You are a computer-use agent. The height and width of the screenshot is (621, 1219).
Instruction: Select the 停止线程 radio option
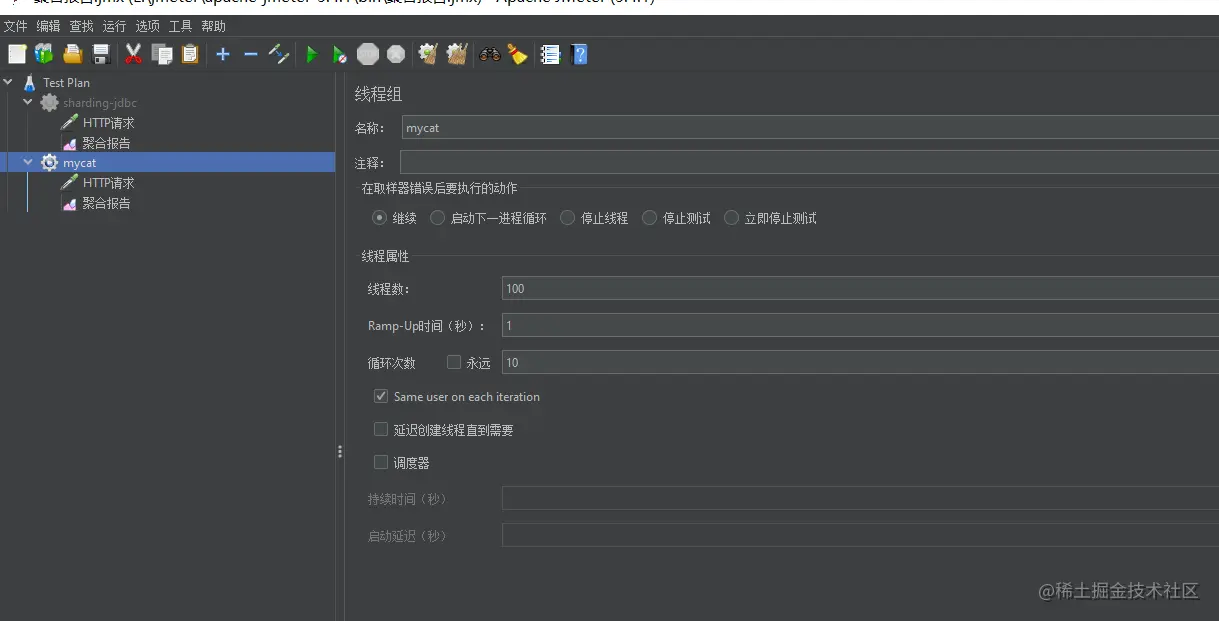point(568,217)
